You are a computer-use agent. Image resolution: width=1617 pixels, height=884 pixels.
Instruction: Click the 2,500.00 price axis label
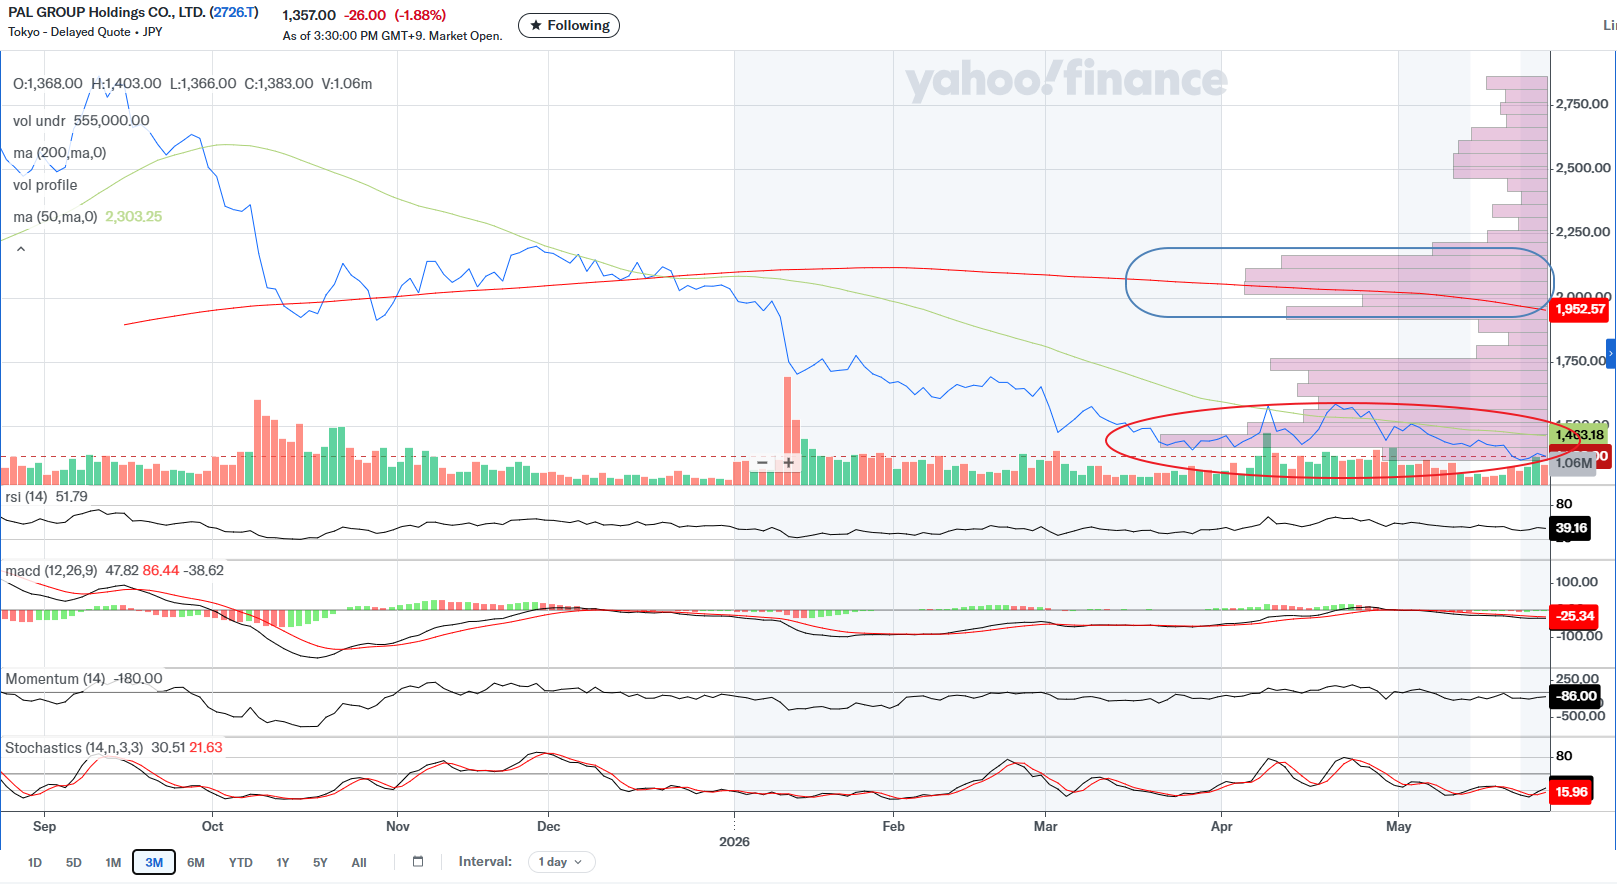click(1582, 168)
